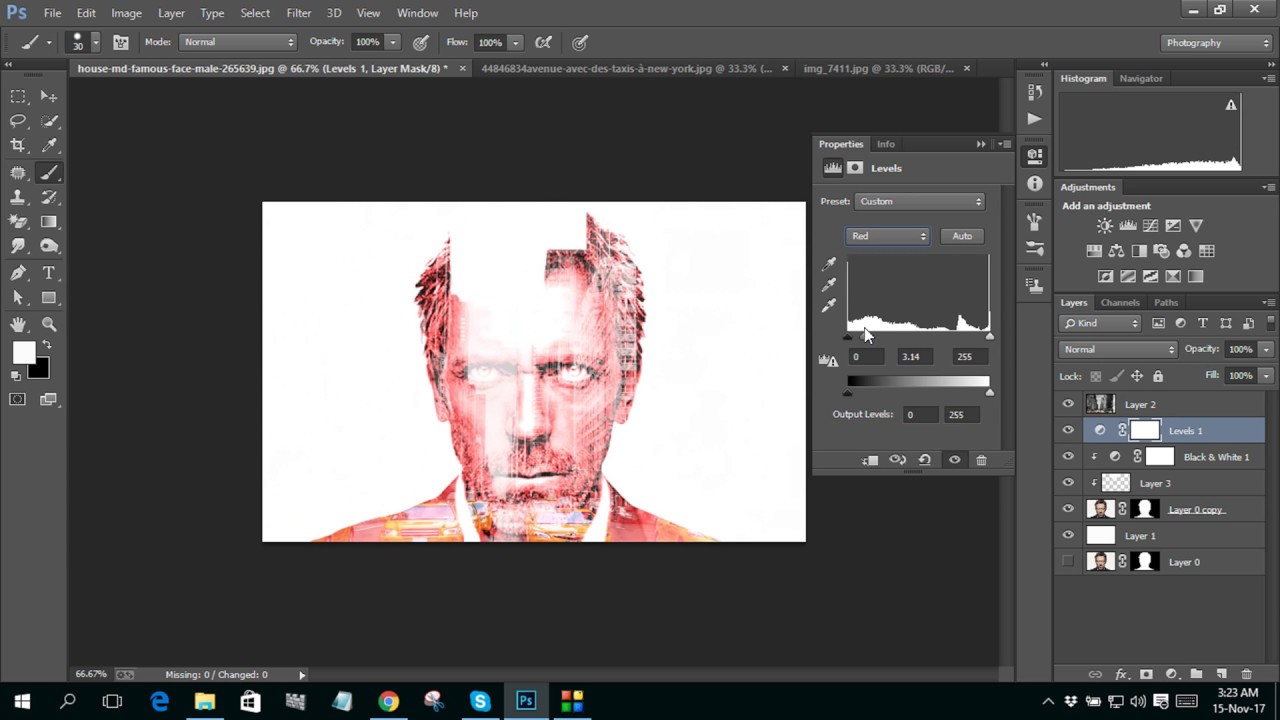Toggle Layer 1 visibility off
This screenshot has height=720, width=1280.
click(x=1068, y=536)
